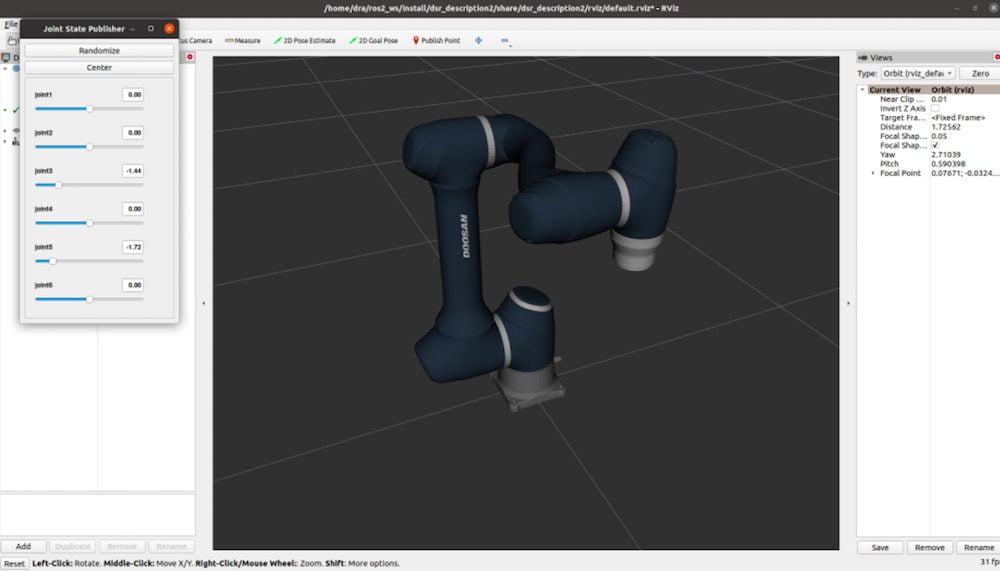Close the Views panel with red icon
This screenshot has height=571, width=1000.
click(996, 58)
